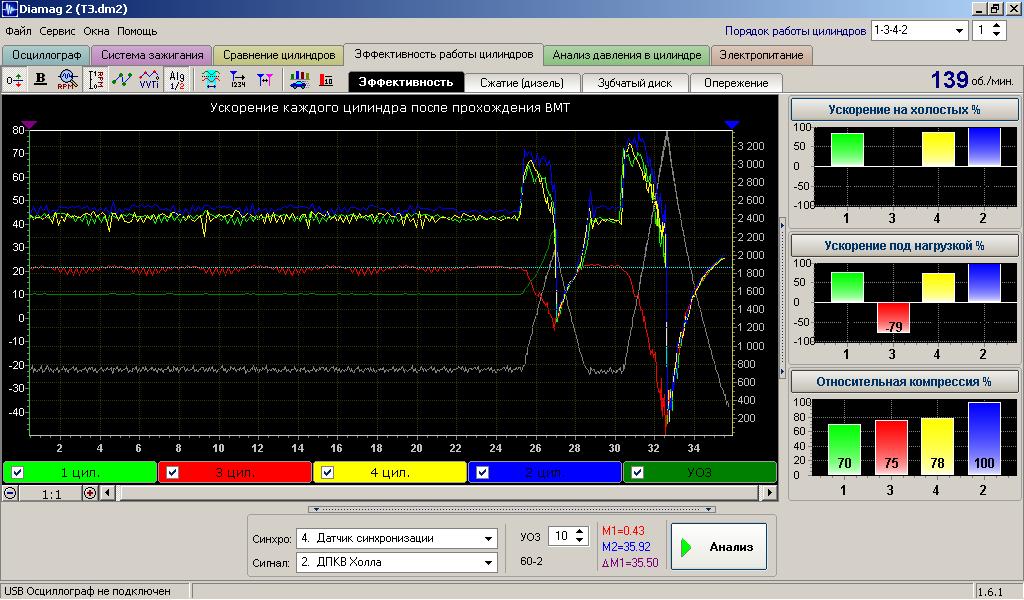Uncheck the УОЗ dark green checkbox
This screenshot has height=600, width=1024.
point(637,473)
